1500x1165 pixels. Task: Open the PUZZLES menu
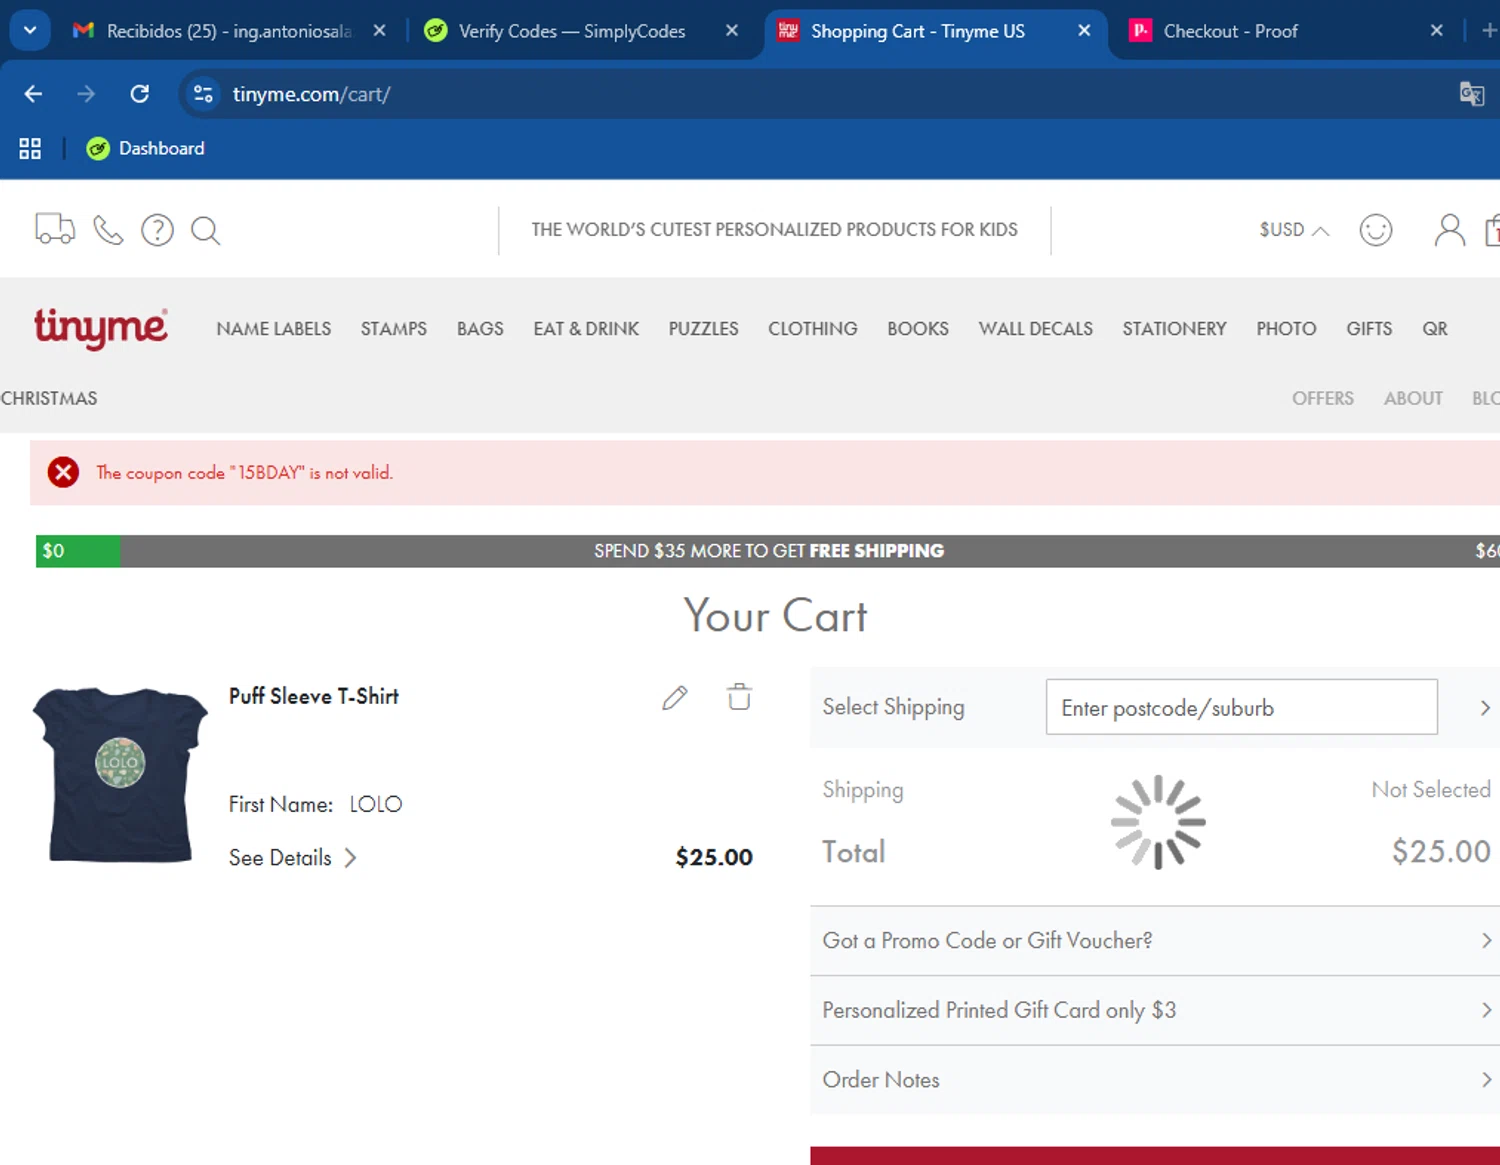[x=703, y=329]
